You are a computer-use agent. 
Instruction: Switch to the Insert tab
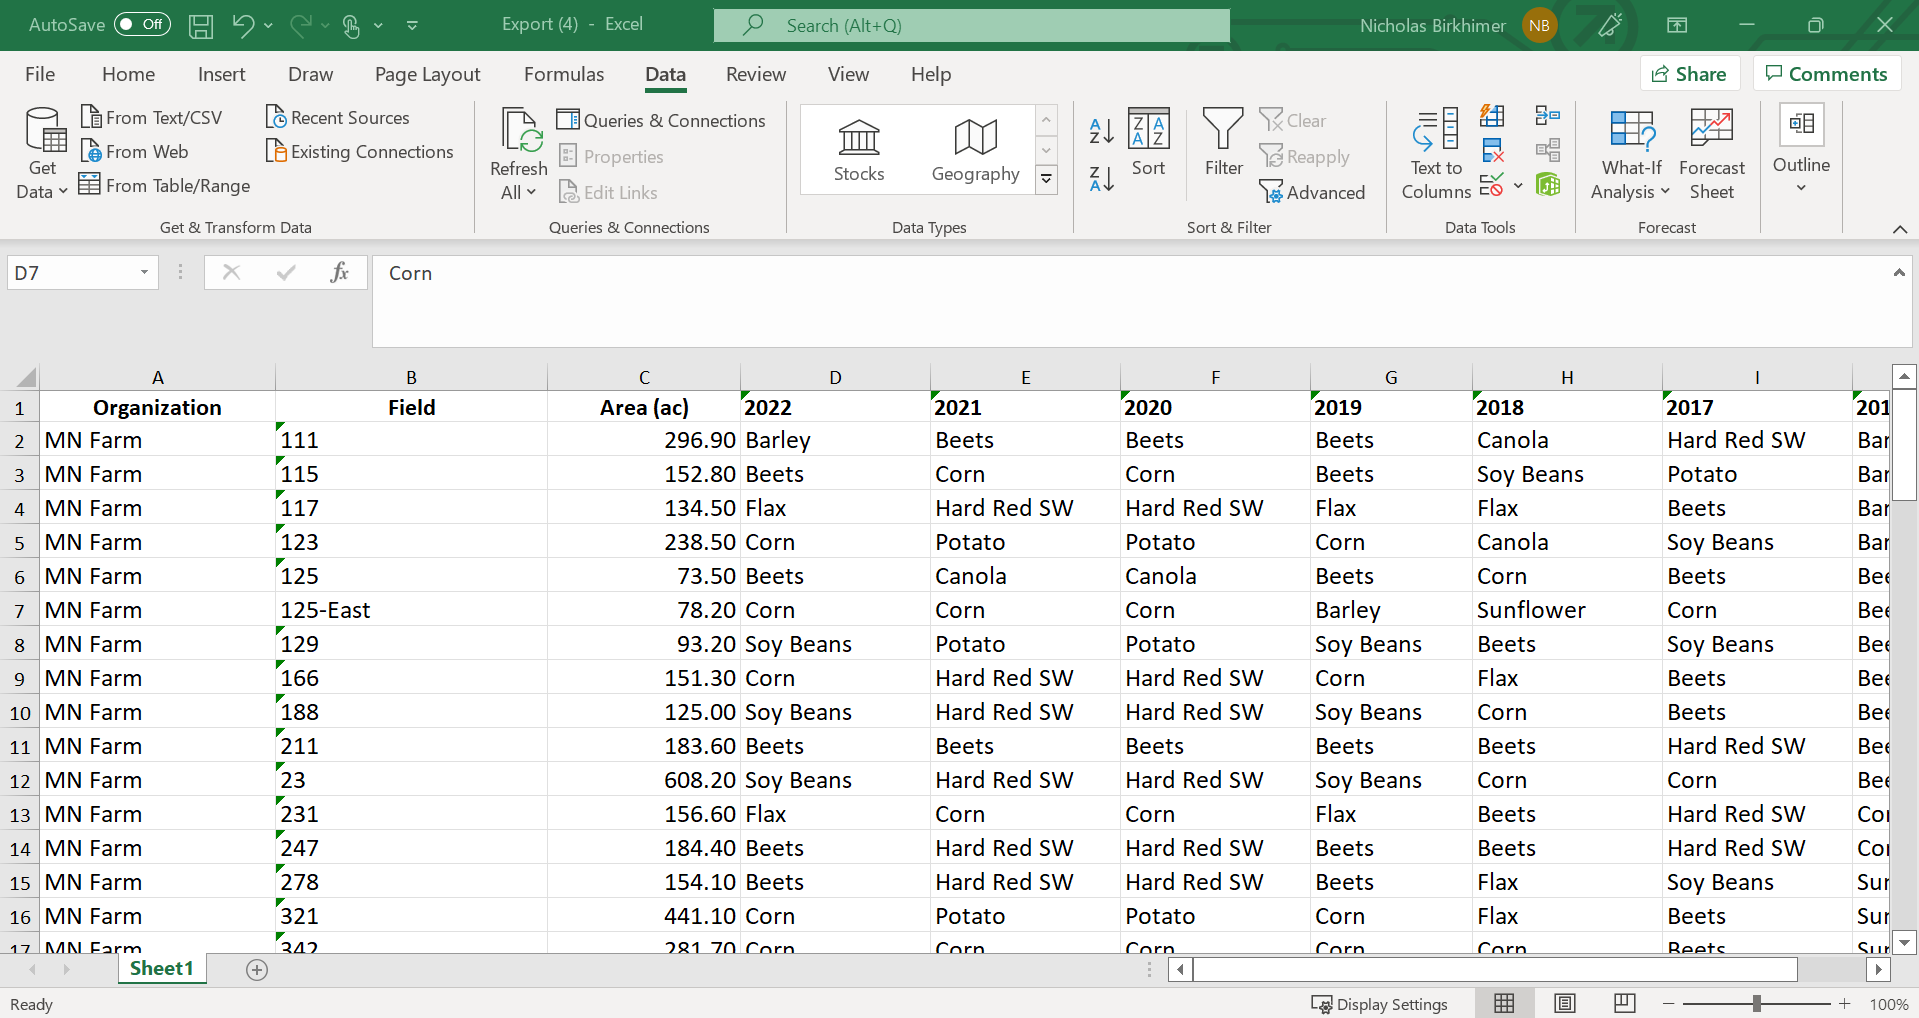click(221, 74)
